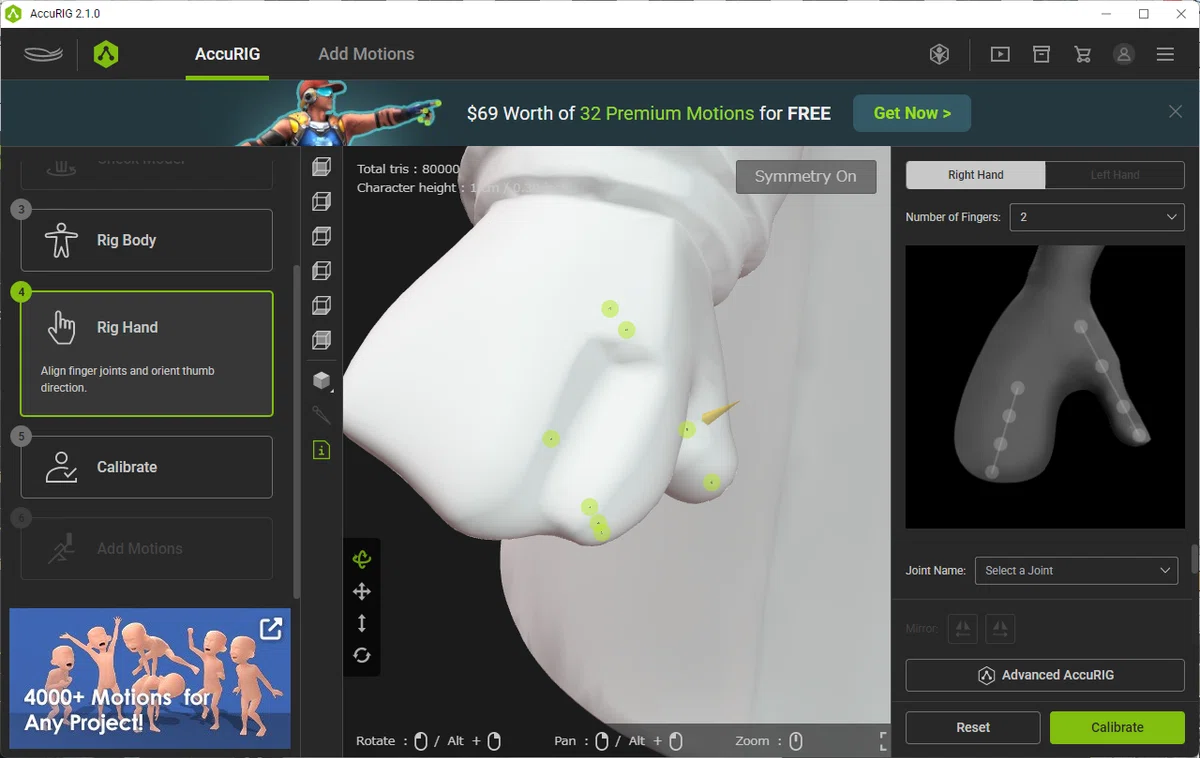The height and width of the screenshot is (758, 1200).
Task: Click the green Calibrate button
Action: tap(1117, 727)
